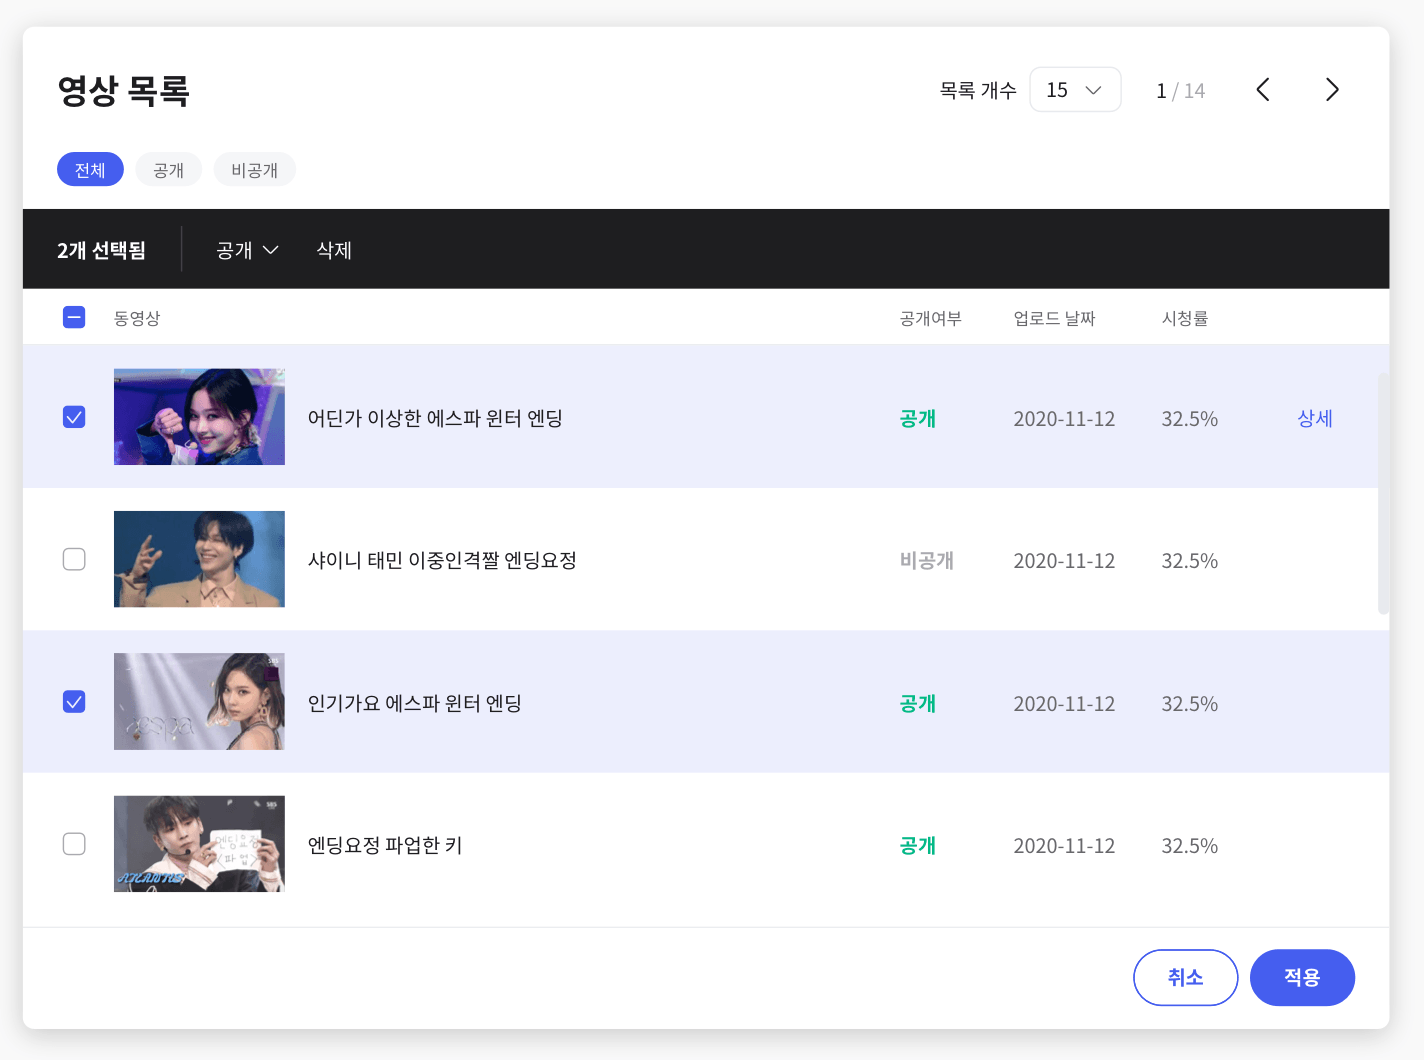
Task: Select the 전체 filter tab
Action: [x=90, y=170]
